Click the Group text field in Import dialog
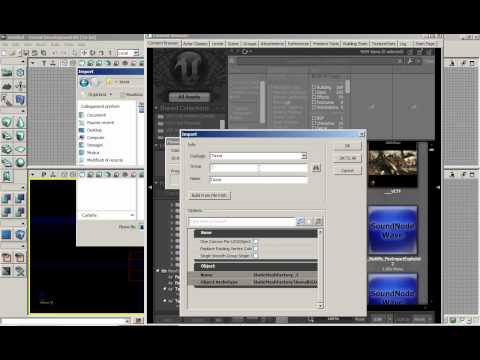This screenshot has width=480, height=360. [x=258, y=168]
